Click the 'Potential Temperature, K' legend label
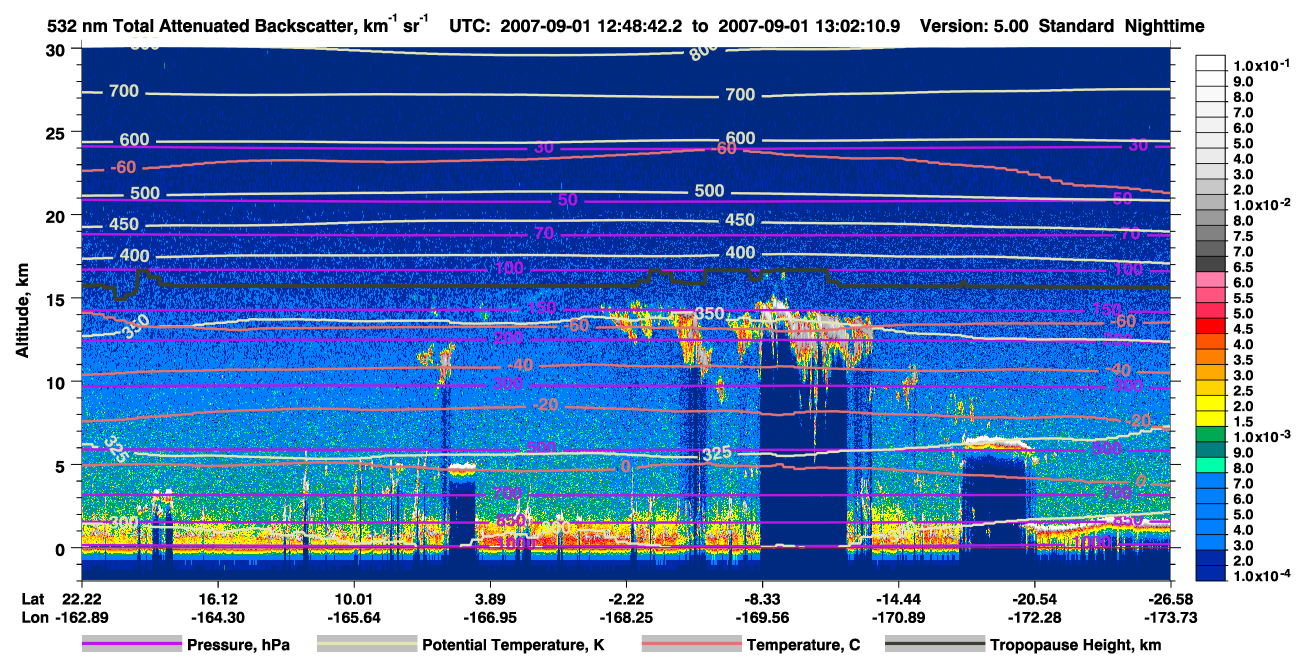 tap(513, 645)
